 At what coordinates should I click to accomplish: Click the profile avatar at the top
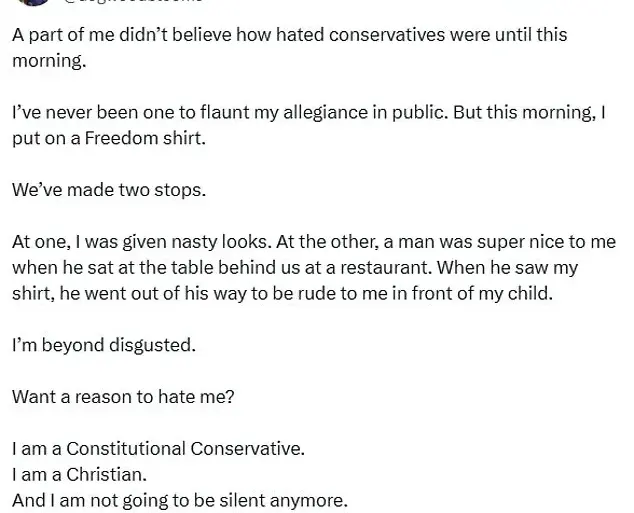click(34, 3)
